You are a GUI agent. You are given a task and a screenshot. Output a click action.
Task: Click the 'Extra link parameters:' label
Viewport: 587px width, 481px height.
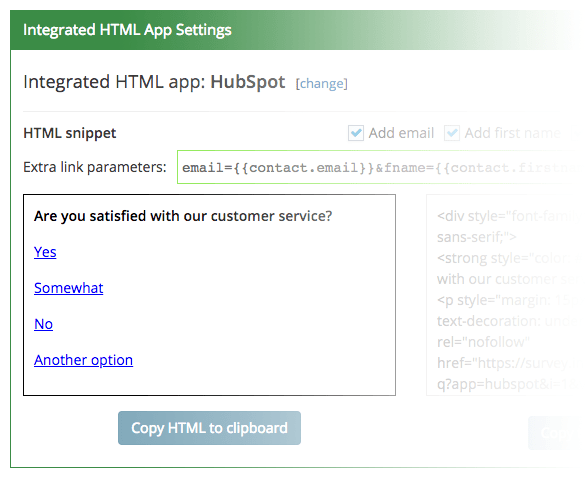pyautogui.click(x=95, y=167)
